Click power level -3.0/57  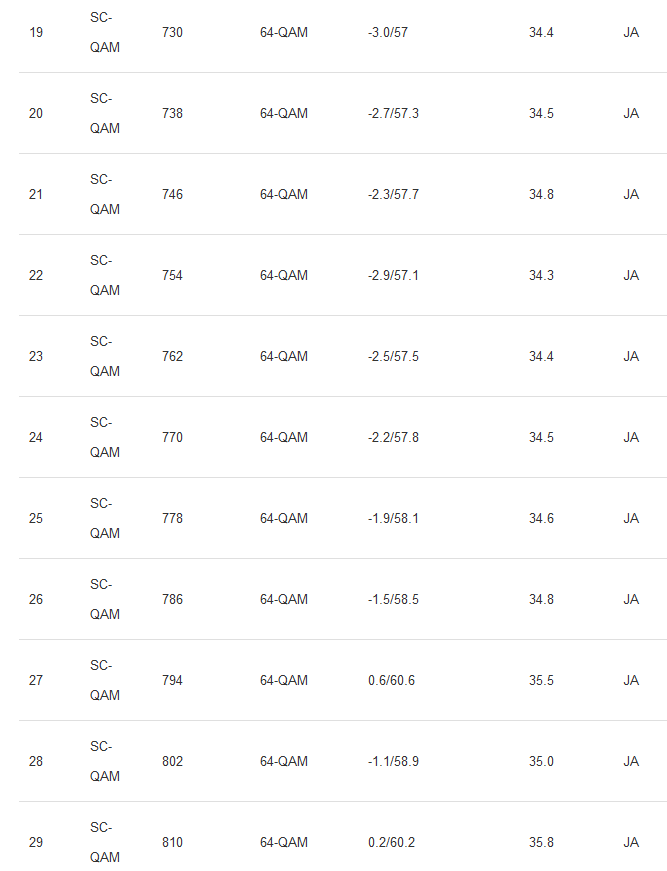388,32
